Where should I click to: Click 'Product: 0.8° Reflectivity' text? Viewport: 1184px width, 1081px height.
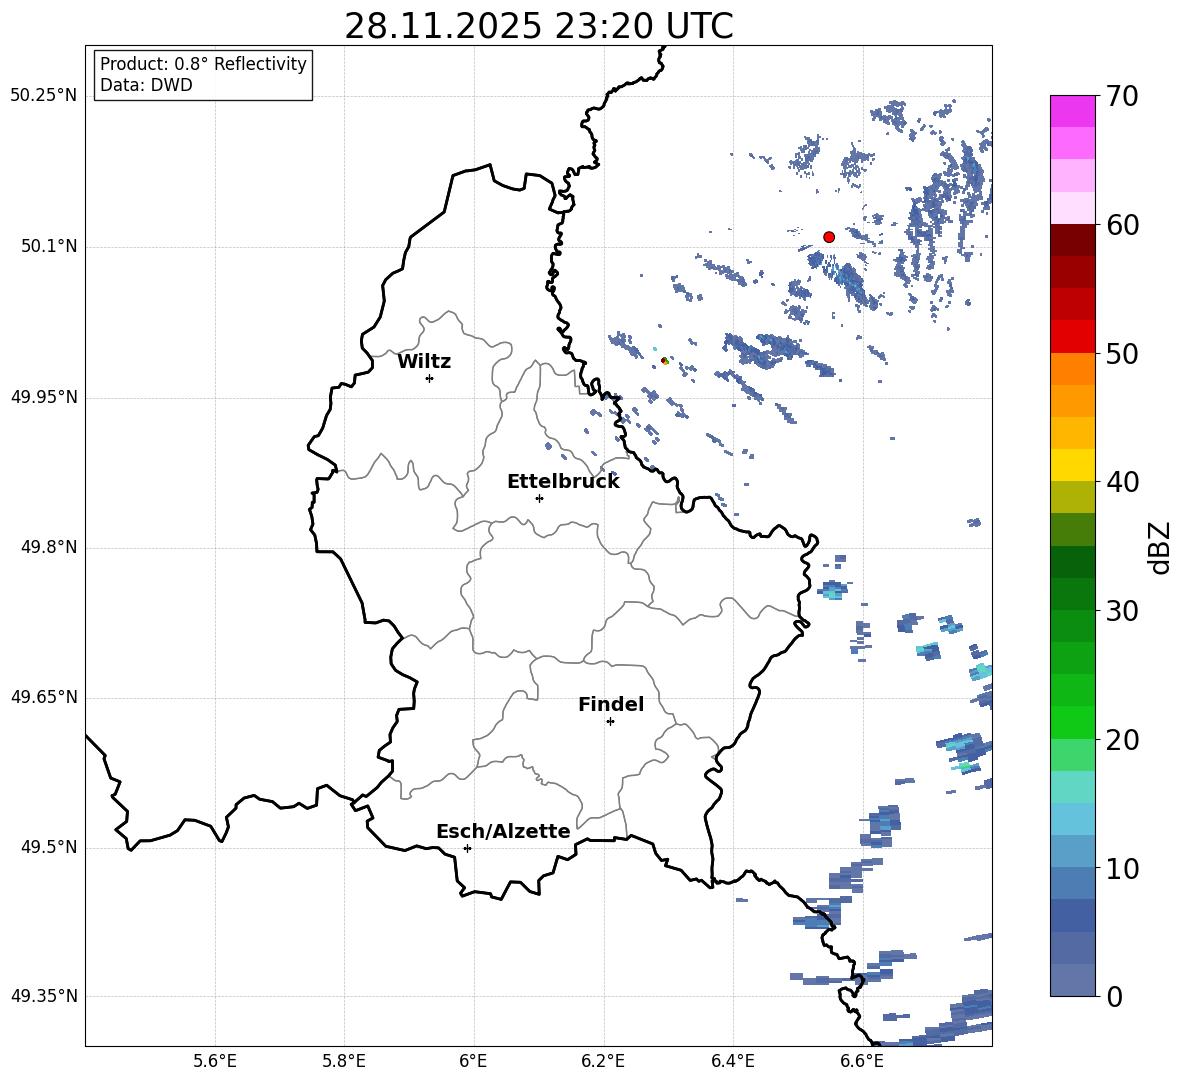[x=203, y=64]
